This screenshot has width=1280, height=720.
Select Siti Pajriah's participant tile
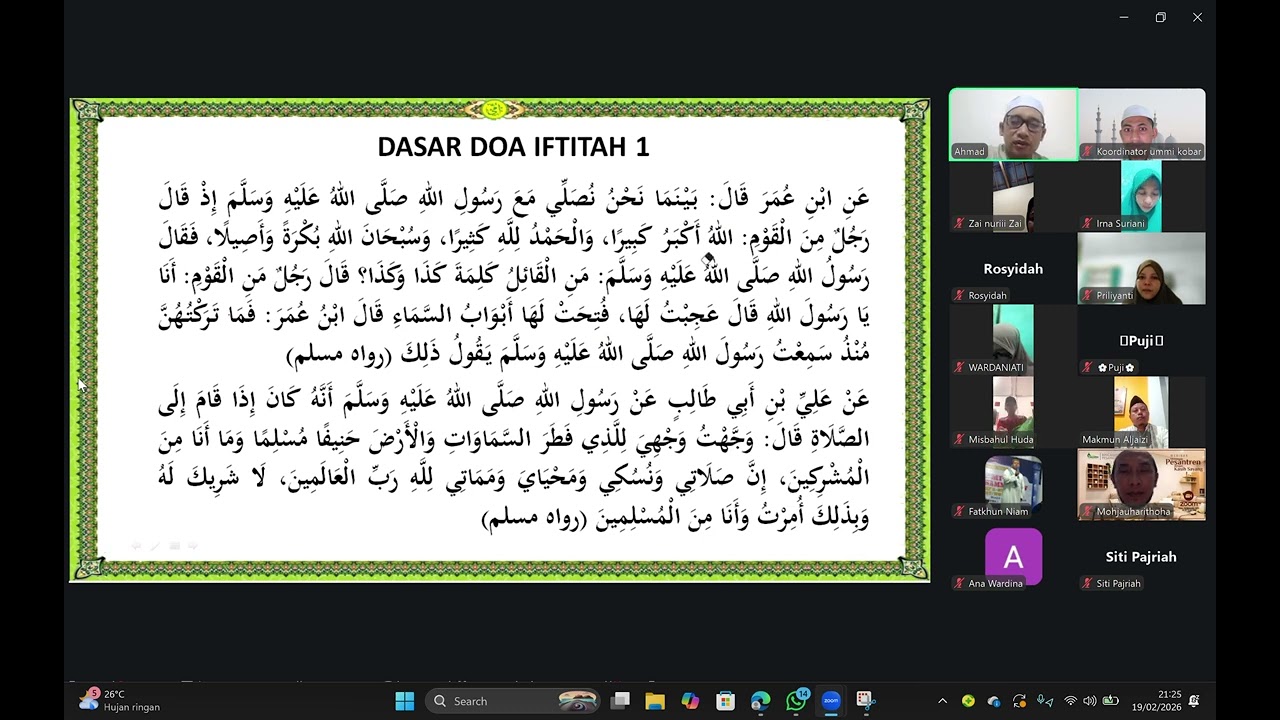(1141, 556)
